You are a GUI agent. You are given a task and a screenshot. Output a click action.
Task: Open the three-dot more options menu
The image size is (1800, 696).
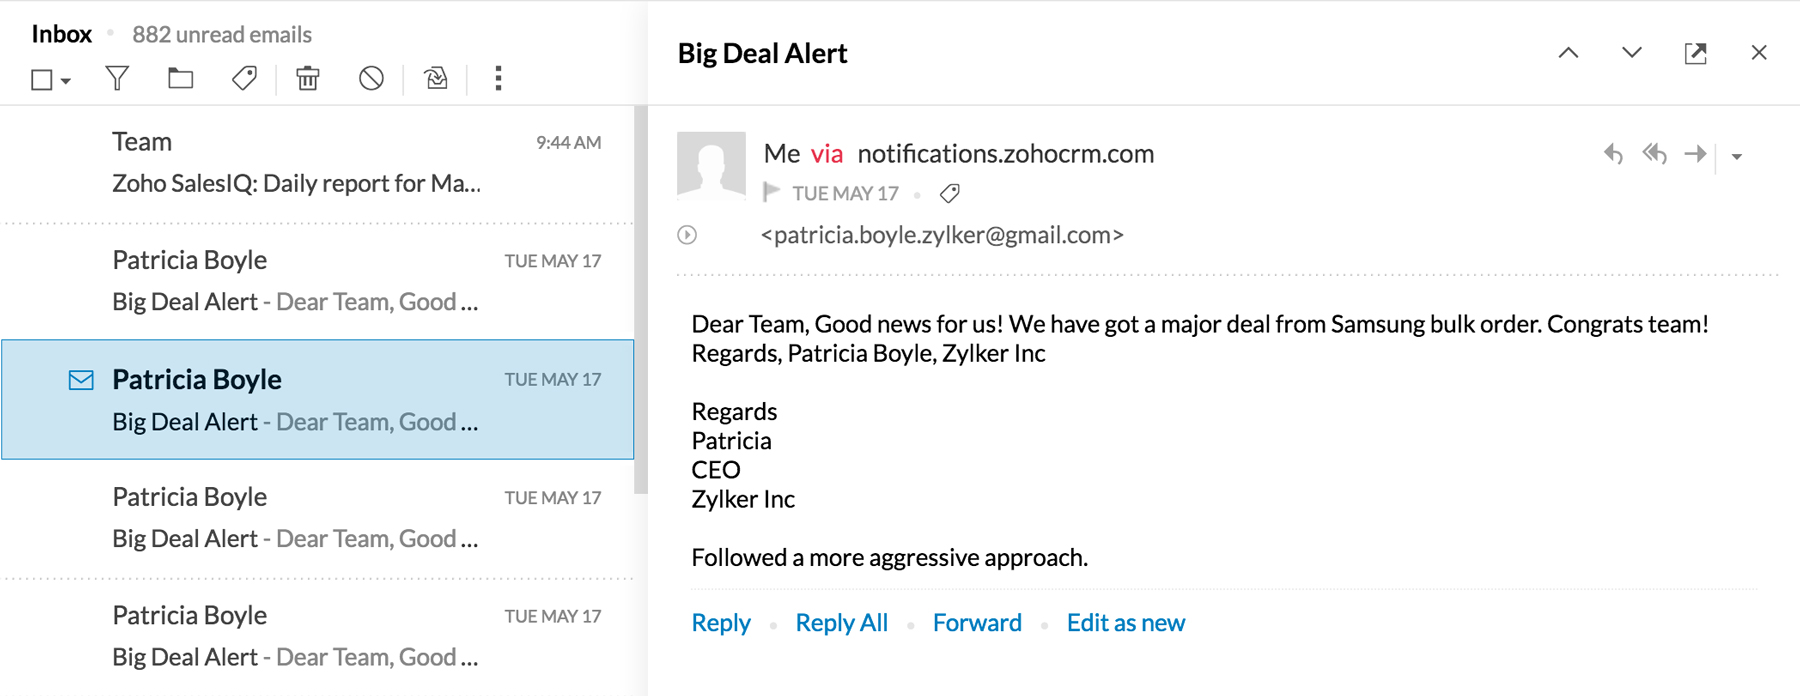[498, 78]
